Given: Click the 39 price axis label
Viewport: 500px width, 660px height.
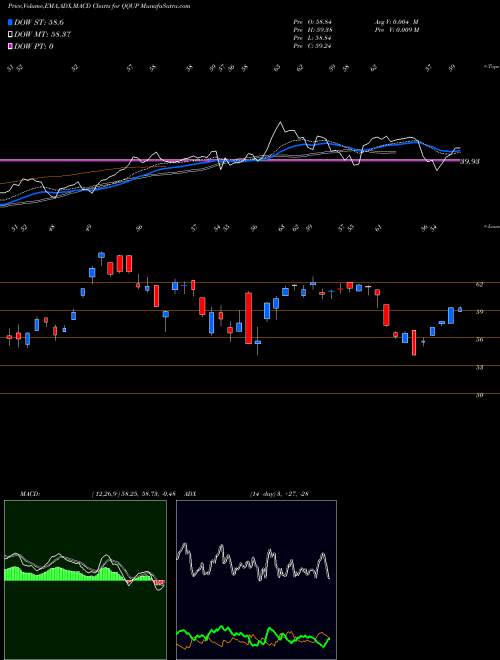Looking at the screenshot, I should click(x=479, y=312).
